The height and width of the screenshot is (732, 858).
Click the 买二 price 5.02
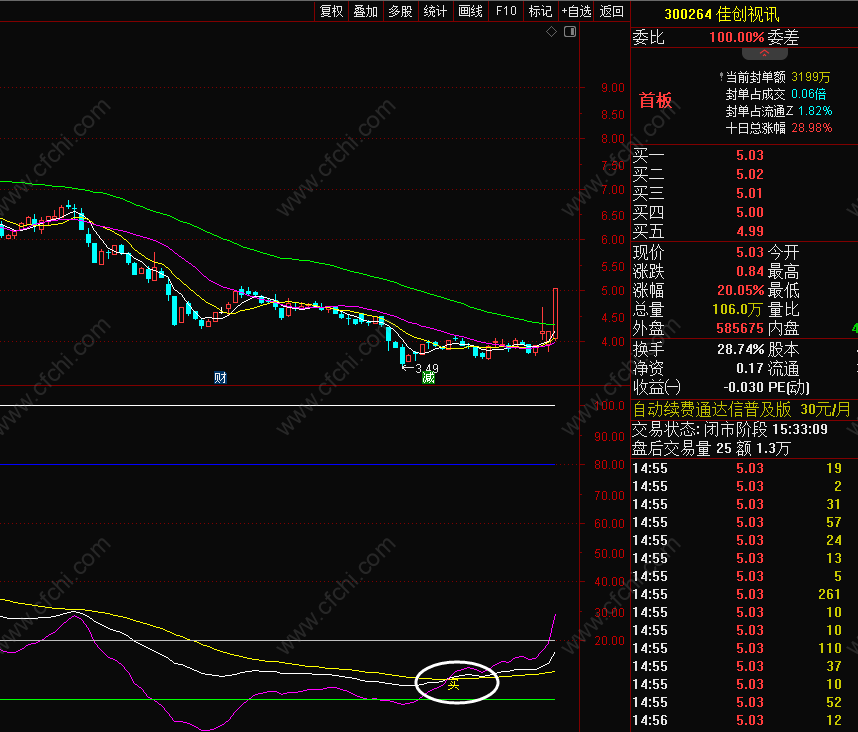coord(749,175)
